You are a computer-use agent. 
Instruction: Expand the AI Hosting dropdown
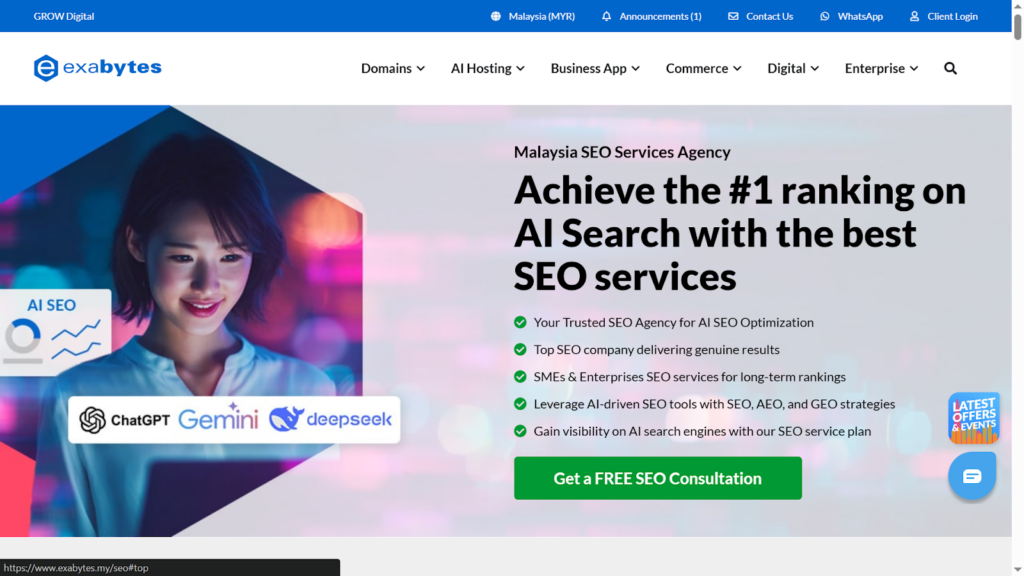(x=487, y=68)
